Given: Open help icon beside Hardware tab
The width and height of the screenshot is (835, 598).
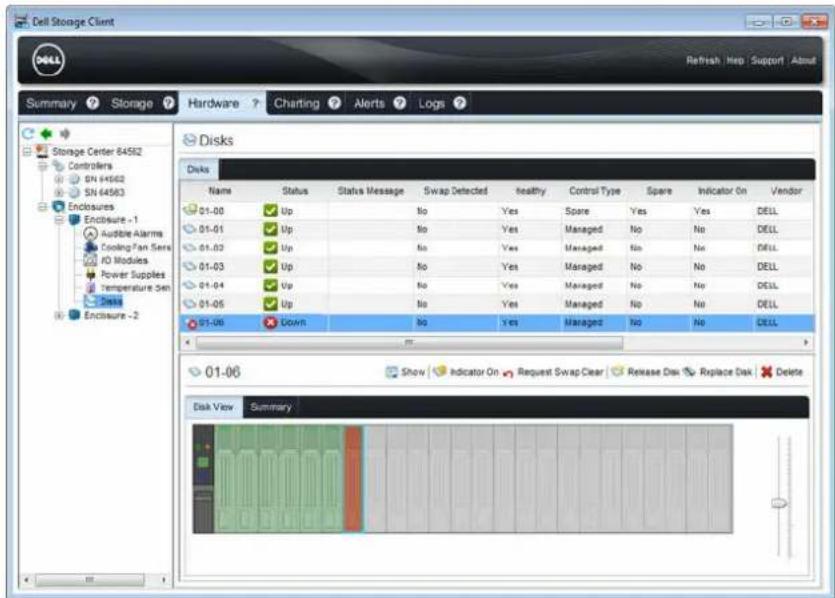Looking at the screenshot, I should (x=255, y=103).
